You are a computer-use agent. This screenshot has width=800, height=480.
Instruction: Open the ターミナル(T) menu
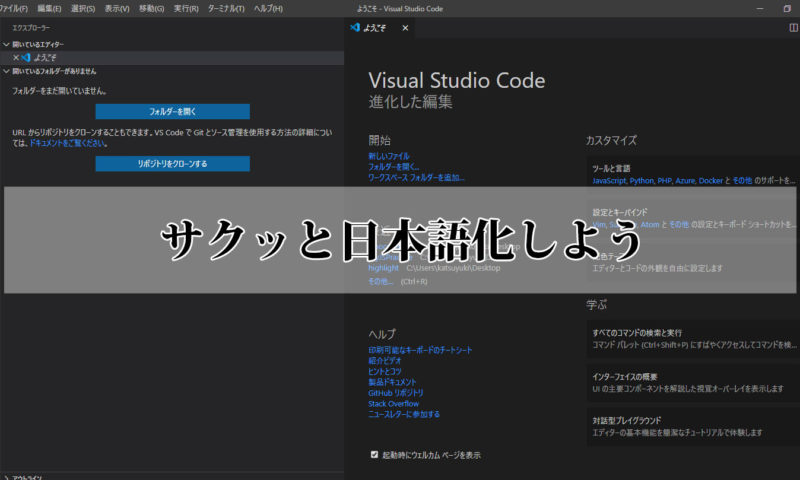(226, 9)
